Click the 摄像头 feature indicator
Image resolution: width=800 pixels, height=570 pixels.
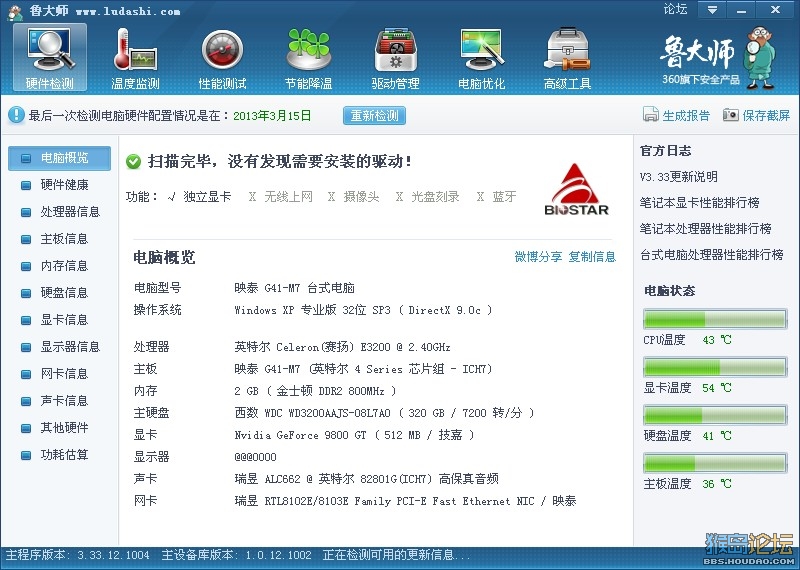point(354,197)
